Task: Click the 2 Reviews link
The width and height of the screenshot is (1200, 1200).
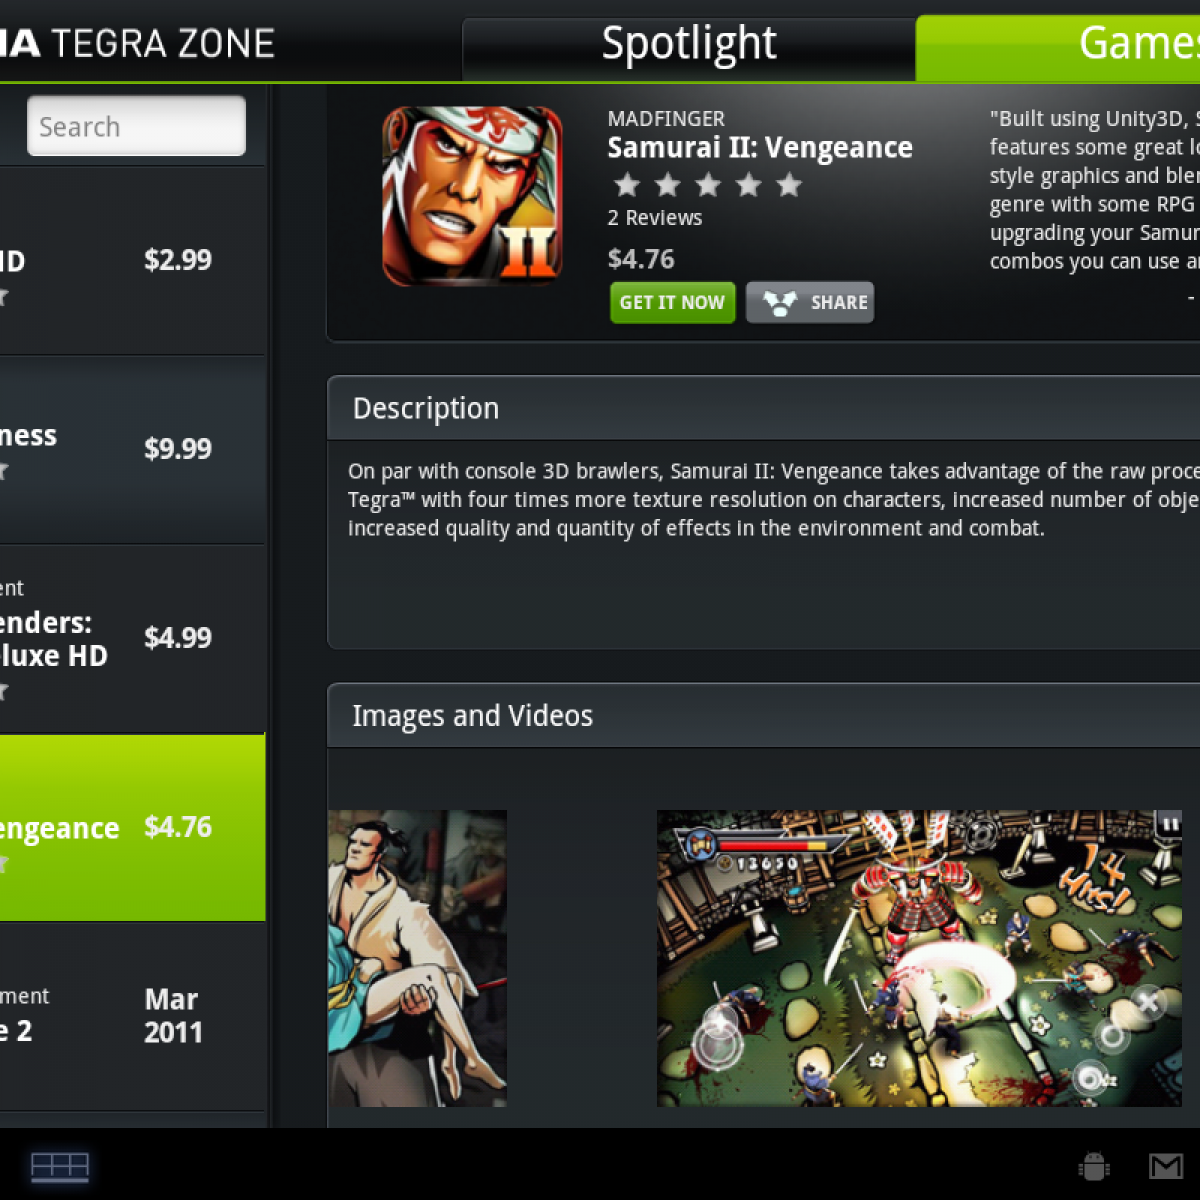Action: click(x=655, y=218)
